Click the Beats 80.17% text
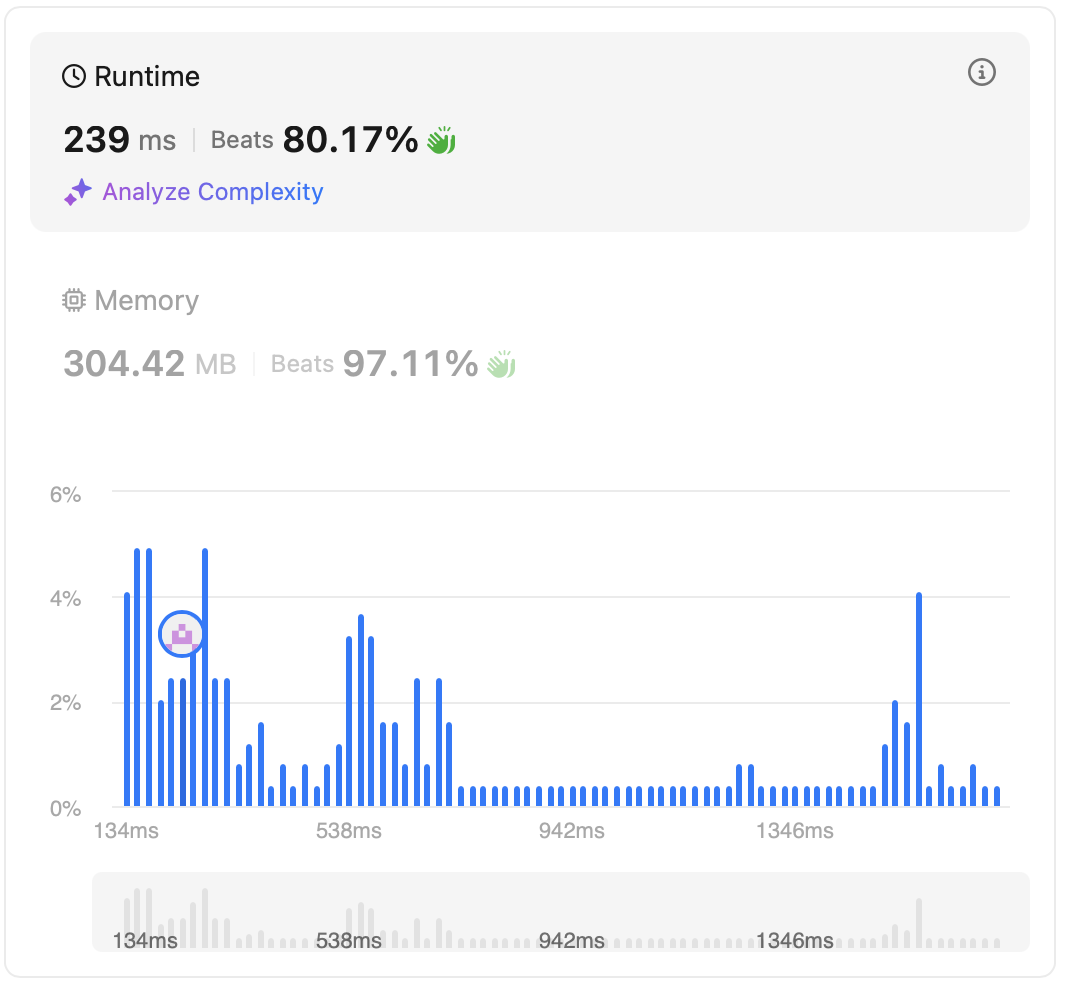The image size is (1076, 996). 314,140
